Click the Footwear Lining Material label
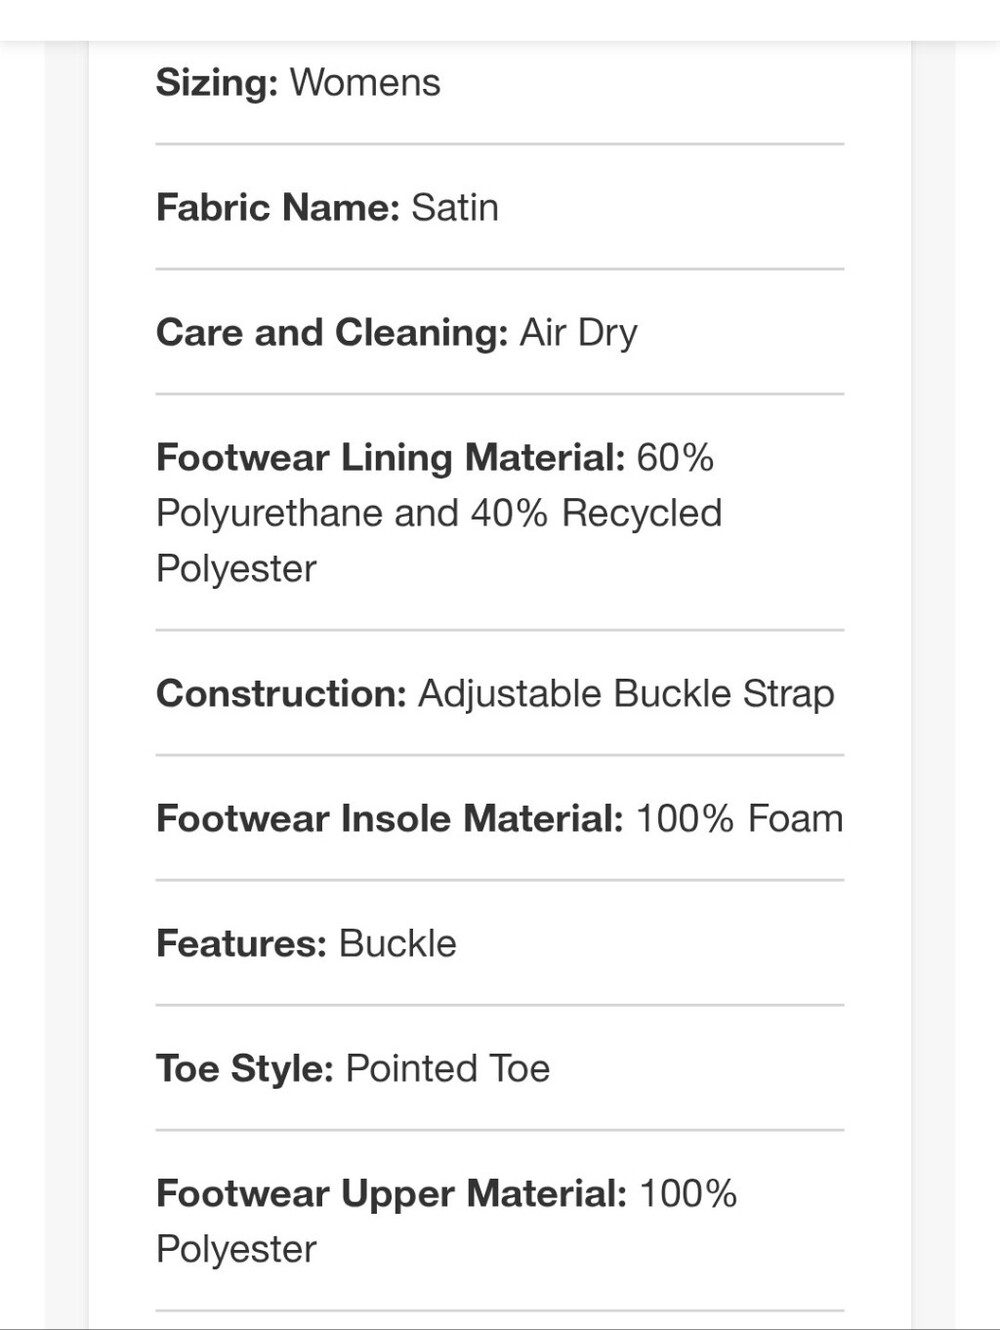The height and width of the screenshot is (1330, 1000). [x=391, y=458]
